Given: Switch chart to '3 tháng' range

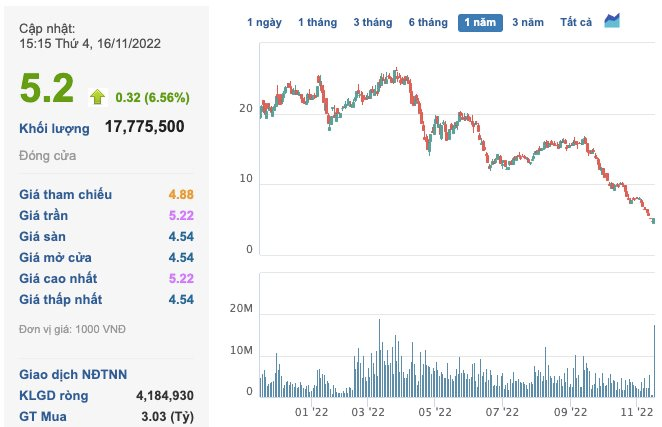Looking at the screenshot, I should [x=372, y=22].
